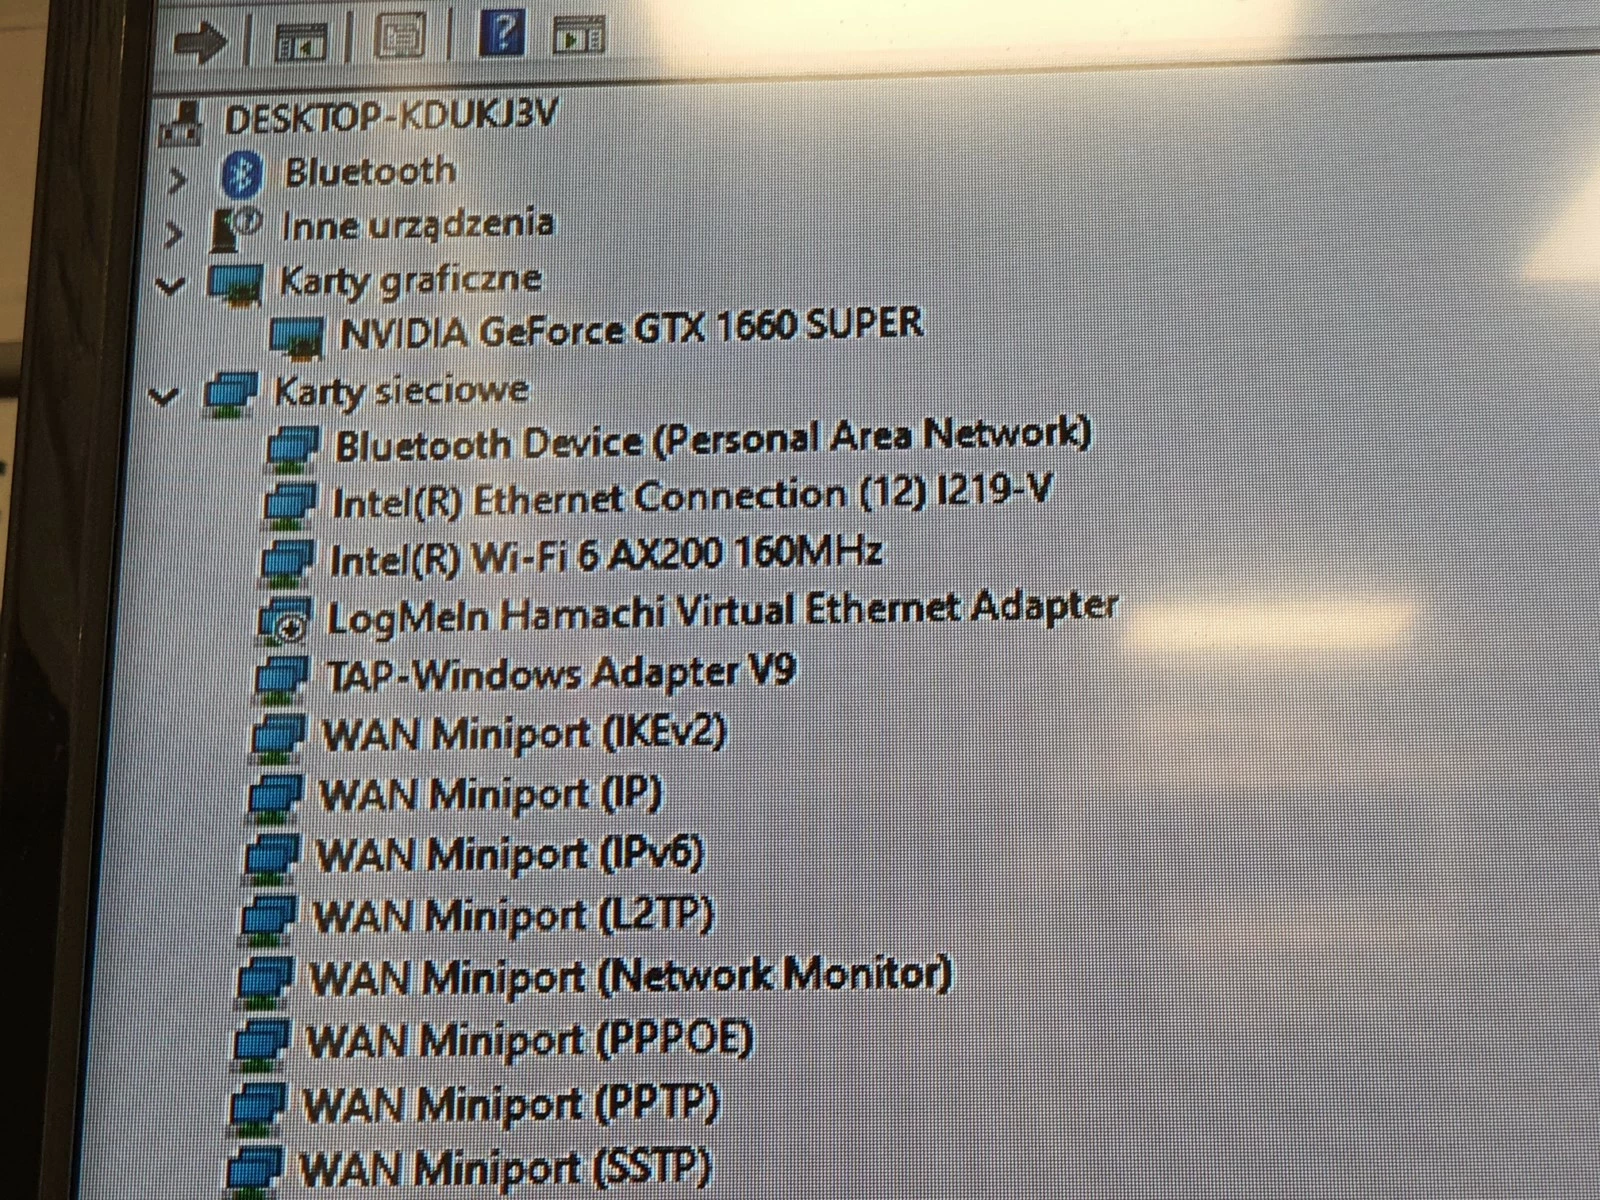Select WAN Miniport (IP) text
Screen dimensions: 1600x1200
(490, 794)
